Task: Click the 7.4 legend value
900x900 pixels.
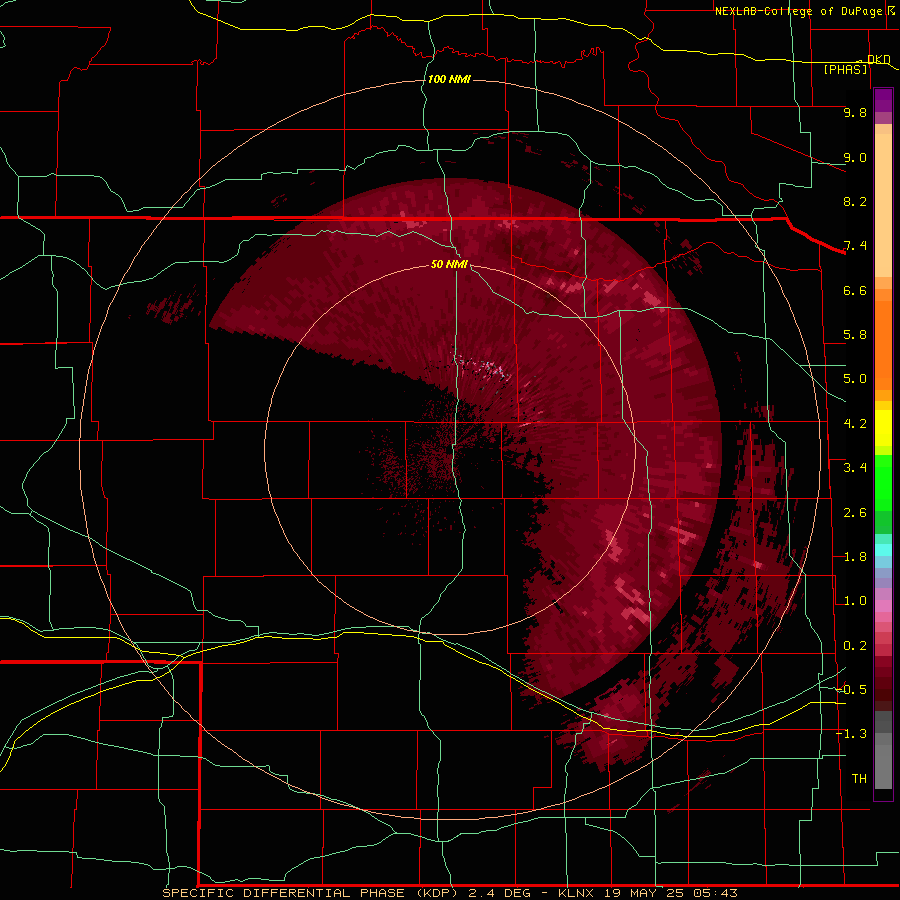Action: click(855, 246)
